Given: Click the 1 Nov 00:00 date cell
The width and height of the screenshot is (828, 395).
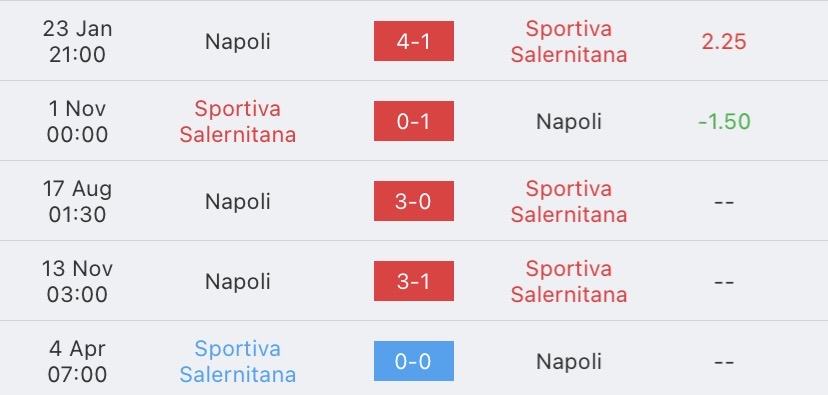Looking at the screenshot, I should tap(77, 121).
